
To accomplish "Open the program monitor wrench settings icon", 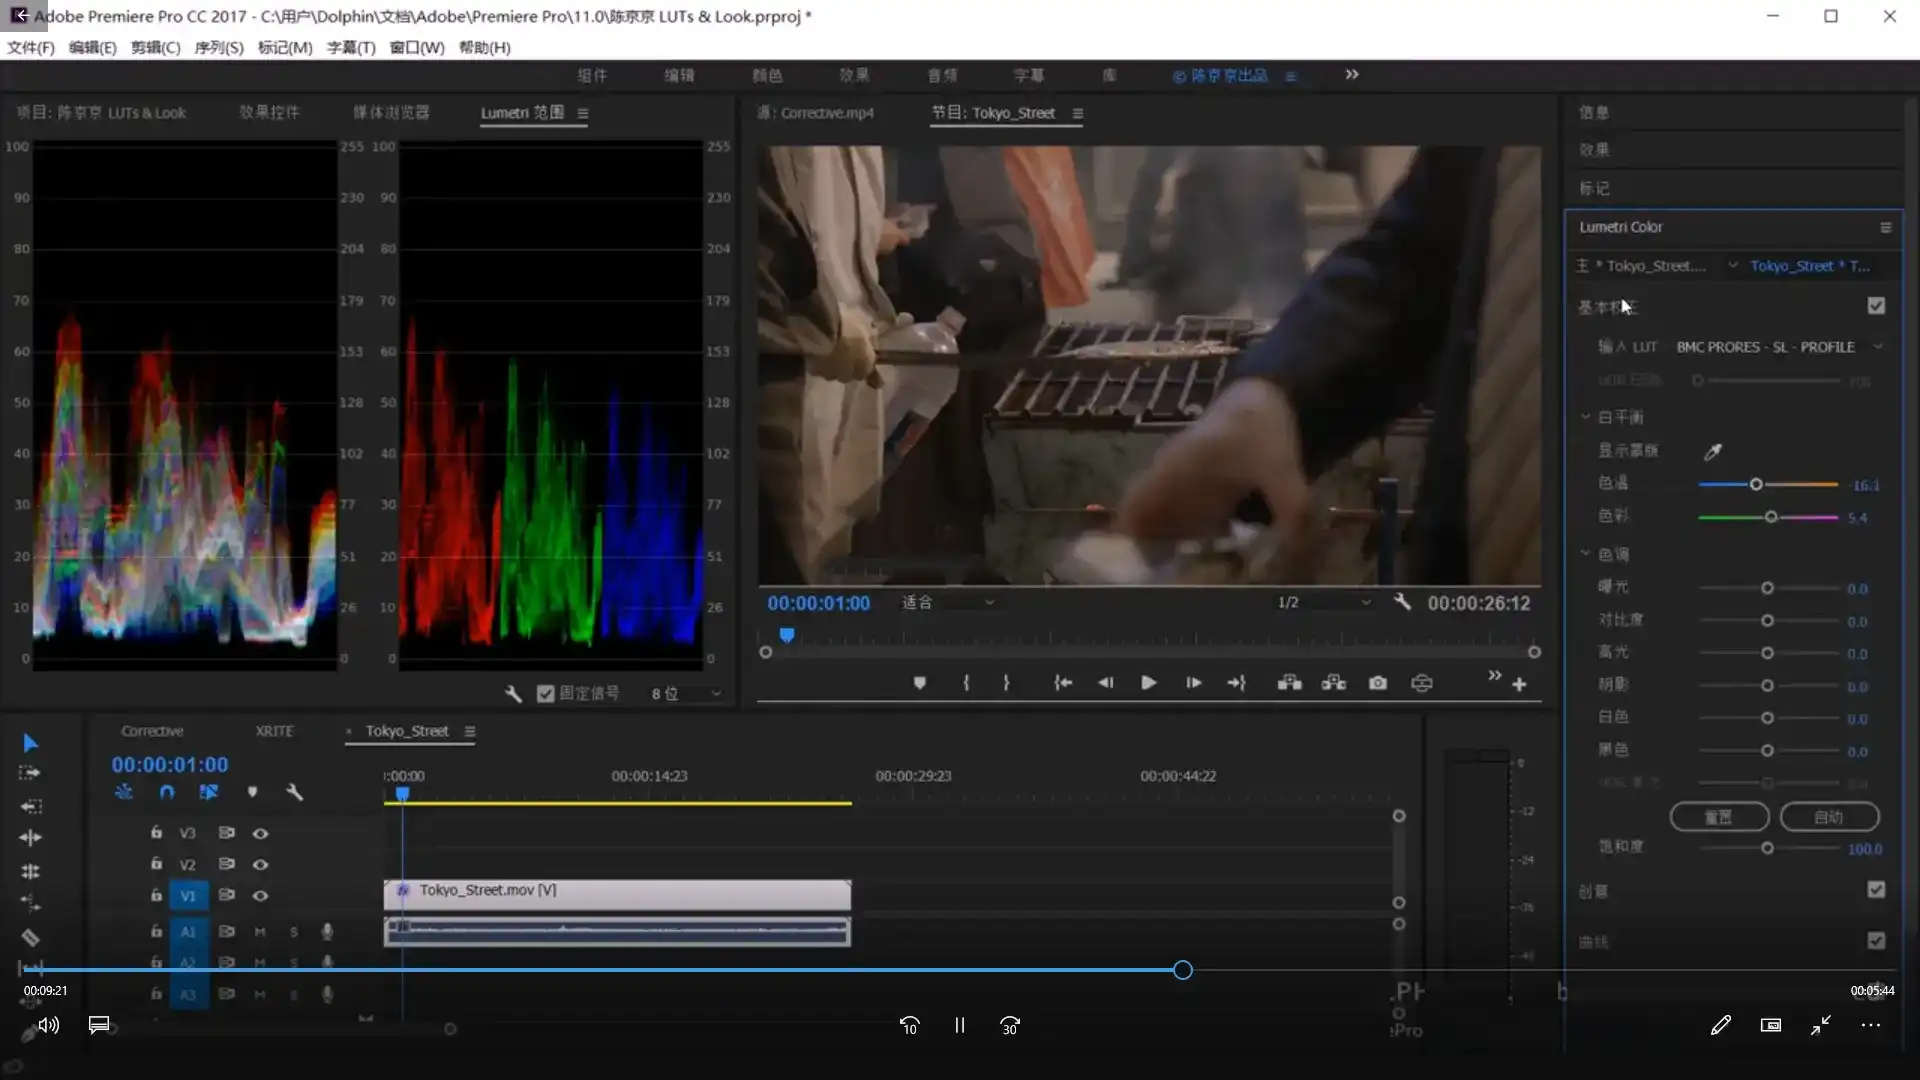I will [1403, 602].
